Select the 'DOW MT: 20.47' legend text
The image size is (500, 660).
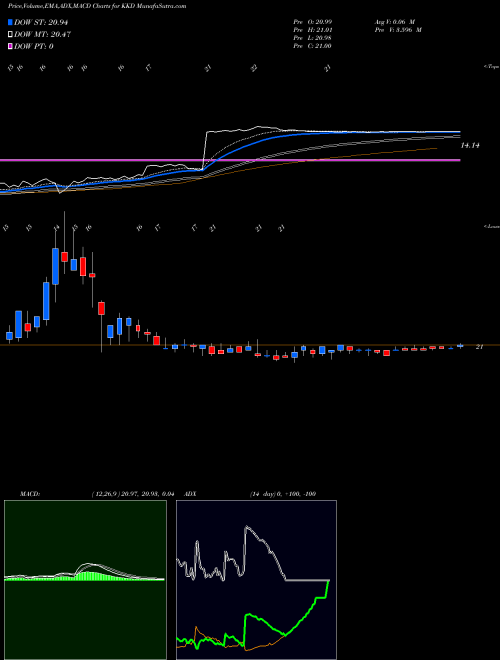(x=42, y=35)
